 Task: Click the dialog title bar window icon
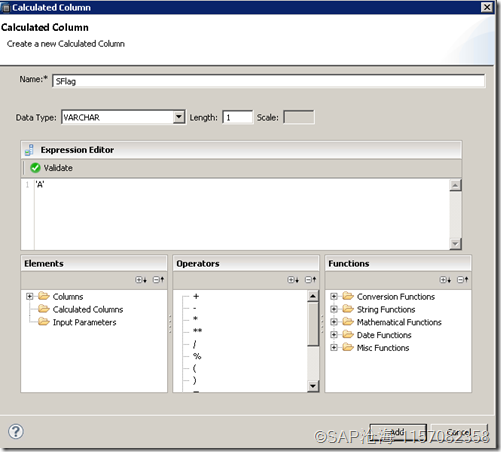click(6, 8)
